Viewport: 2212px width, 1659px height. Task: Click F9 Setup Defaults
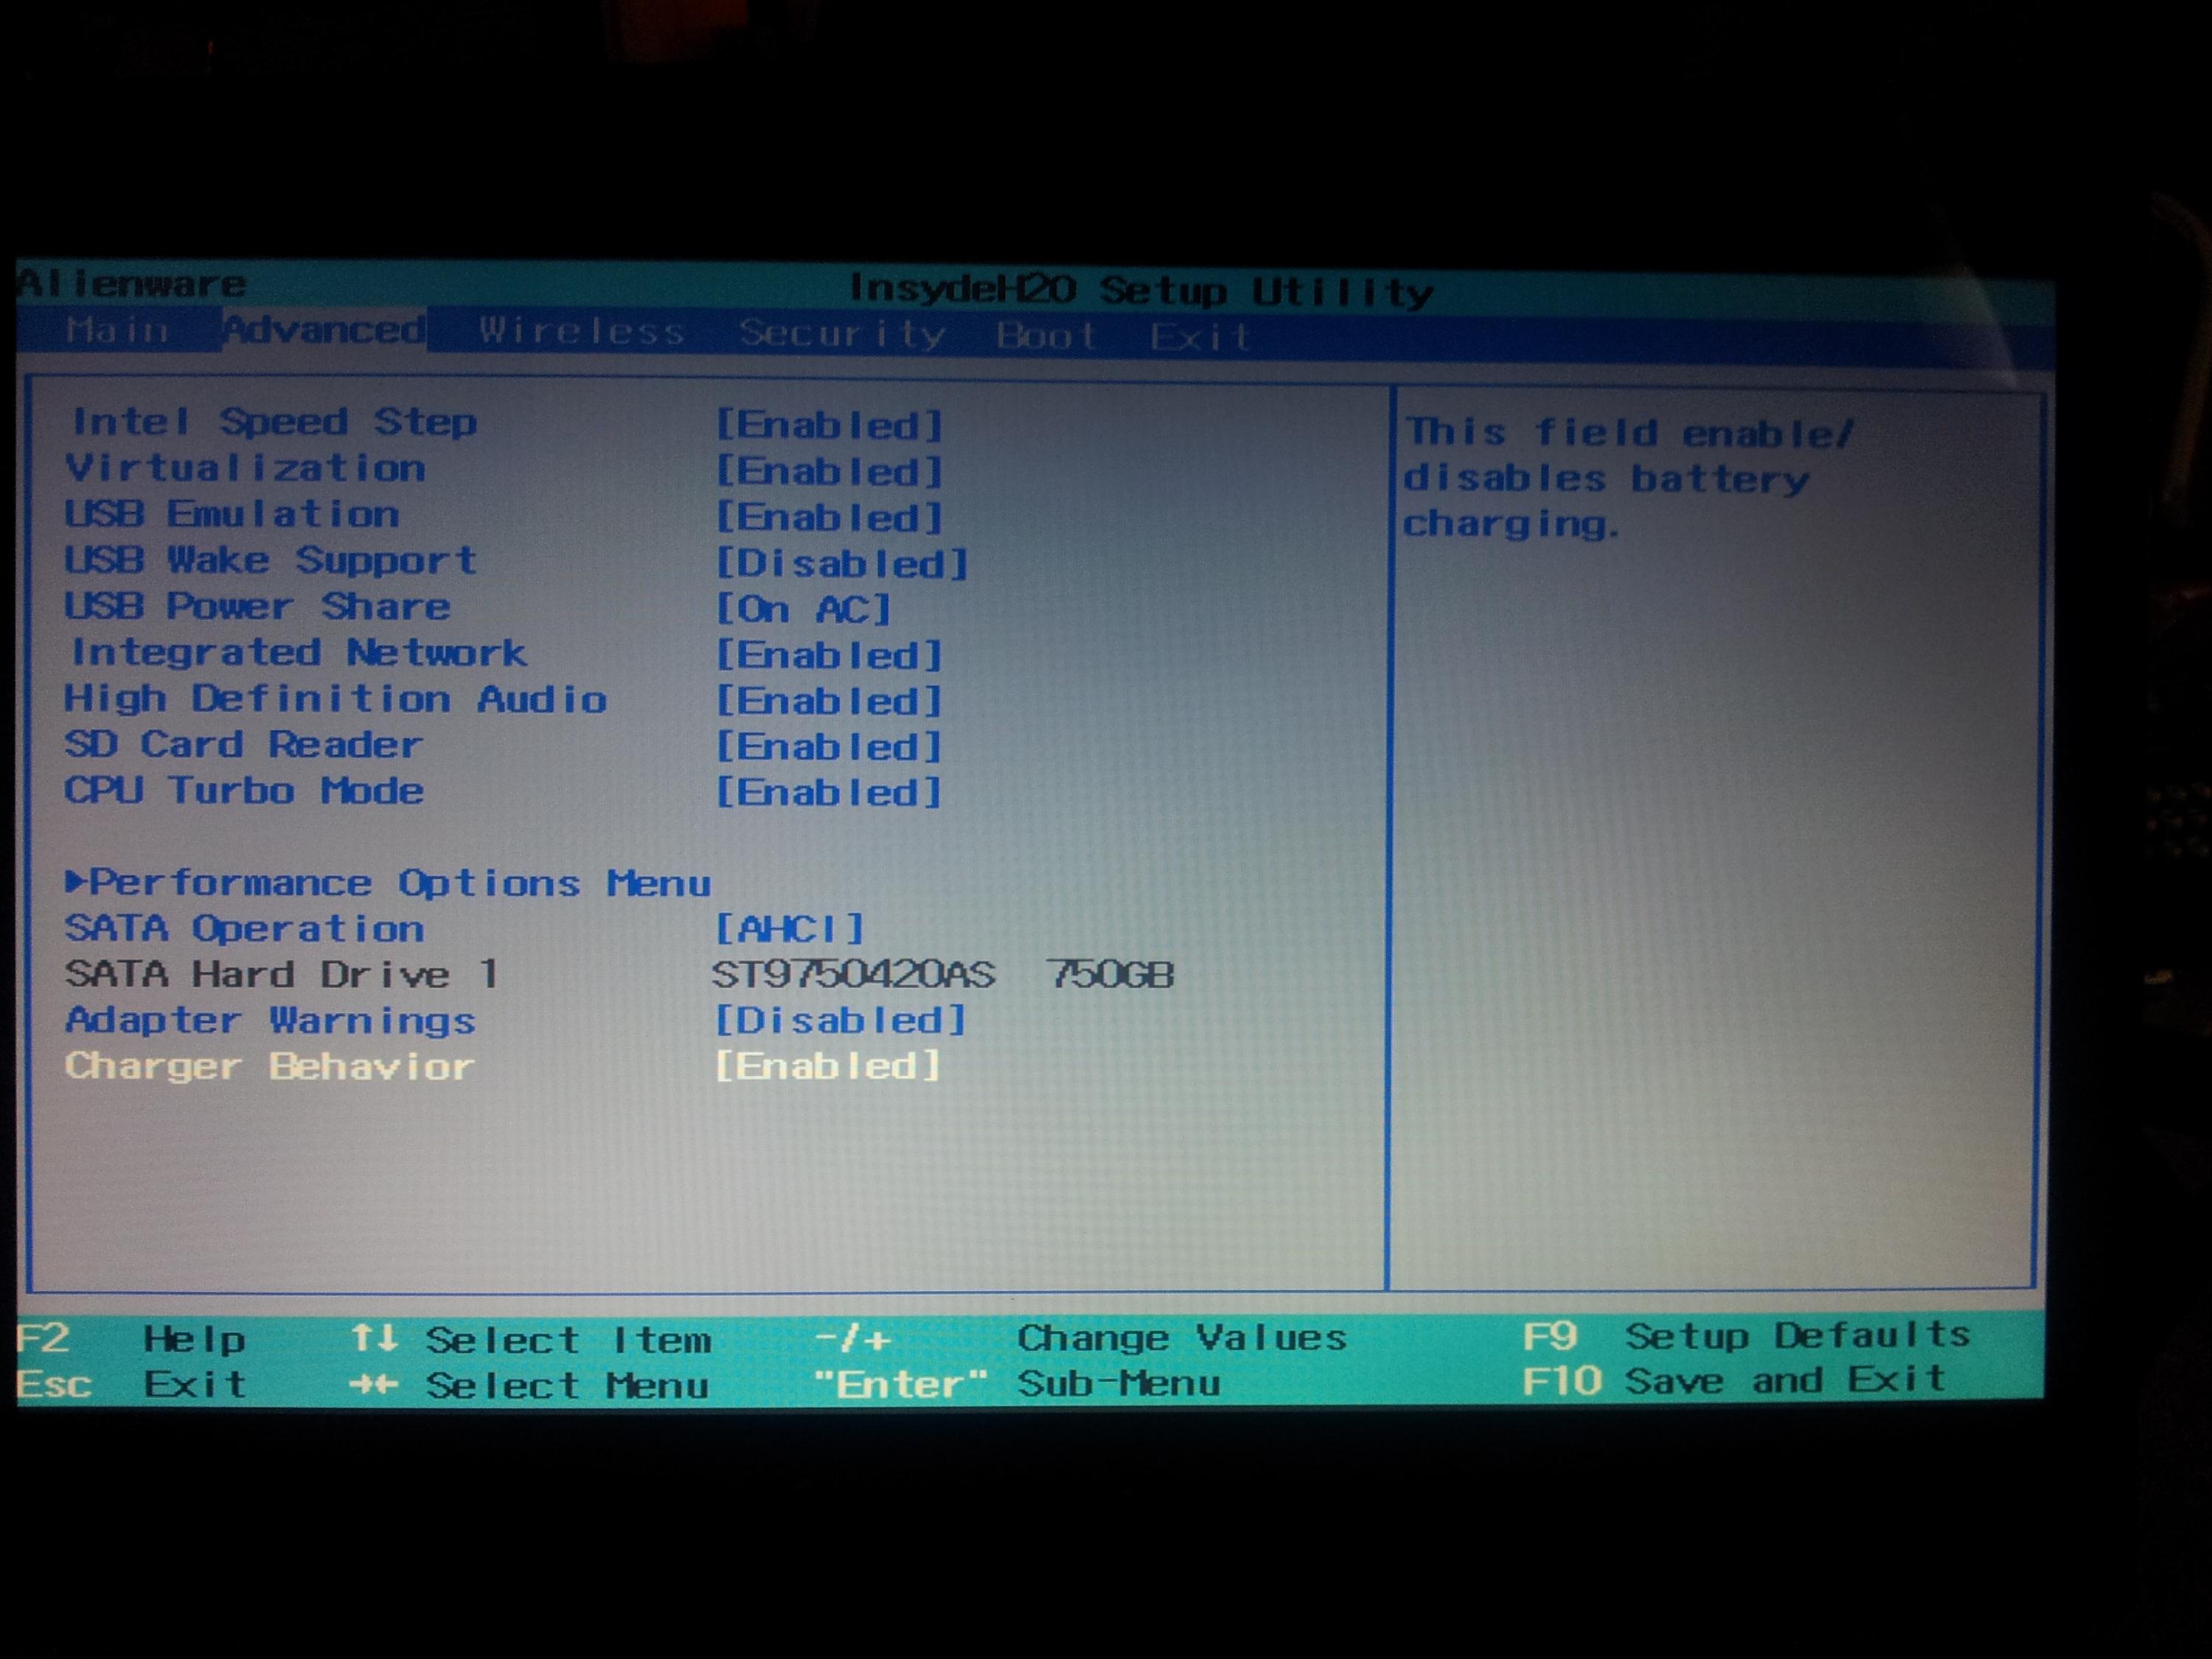pos(1745,1336)
